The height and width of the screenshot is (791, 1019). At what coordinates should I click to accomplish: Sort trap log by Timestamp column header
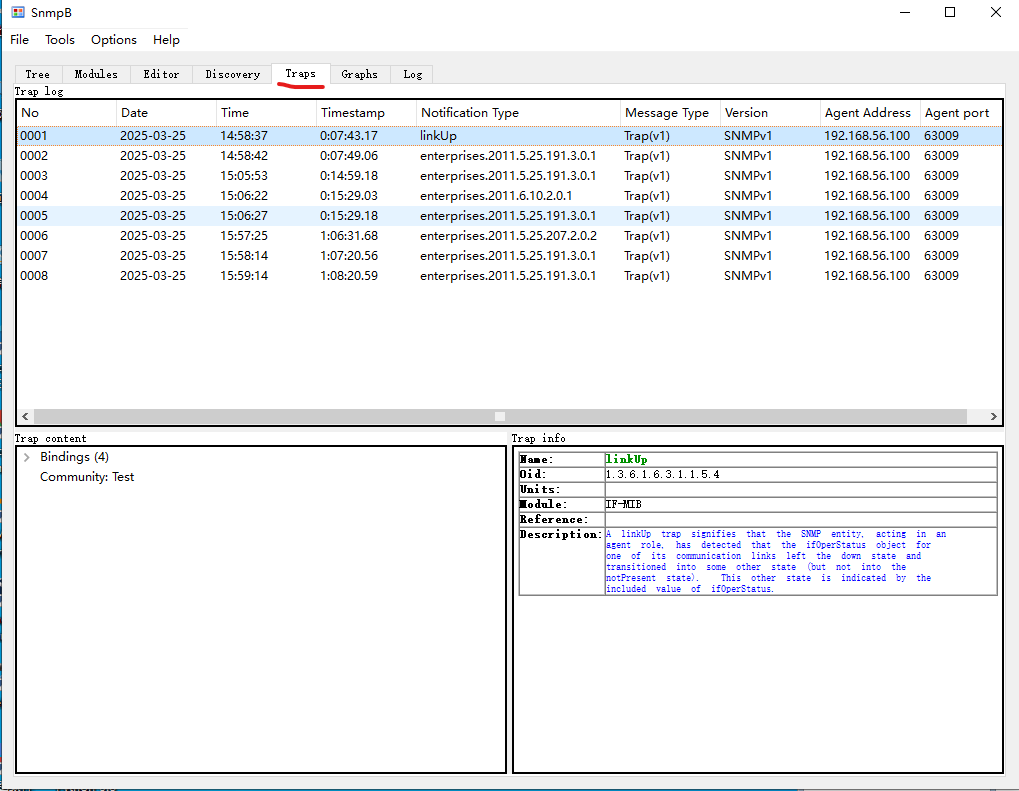pos(353,113)
